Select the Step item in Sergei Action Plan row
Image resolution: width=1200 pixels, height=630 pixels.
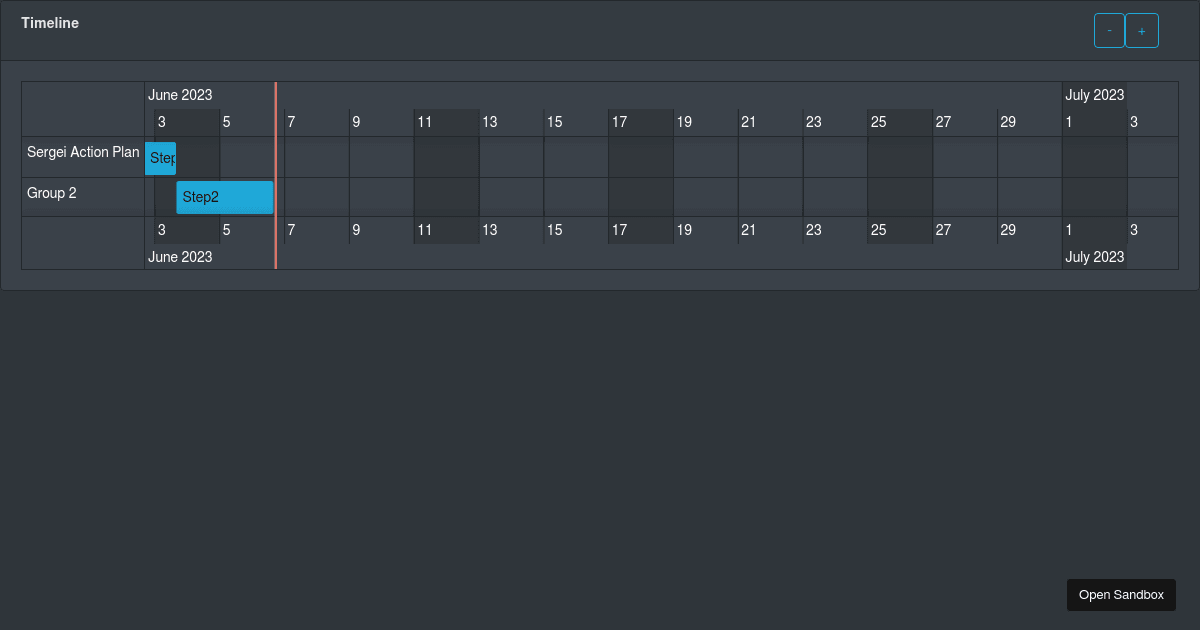[161, 158]
